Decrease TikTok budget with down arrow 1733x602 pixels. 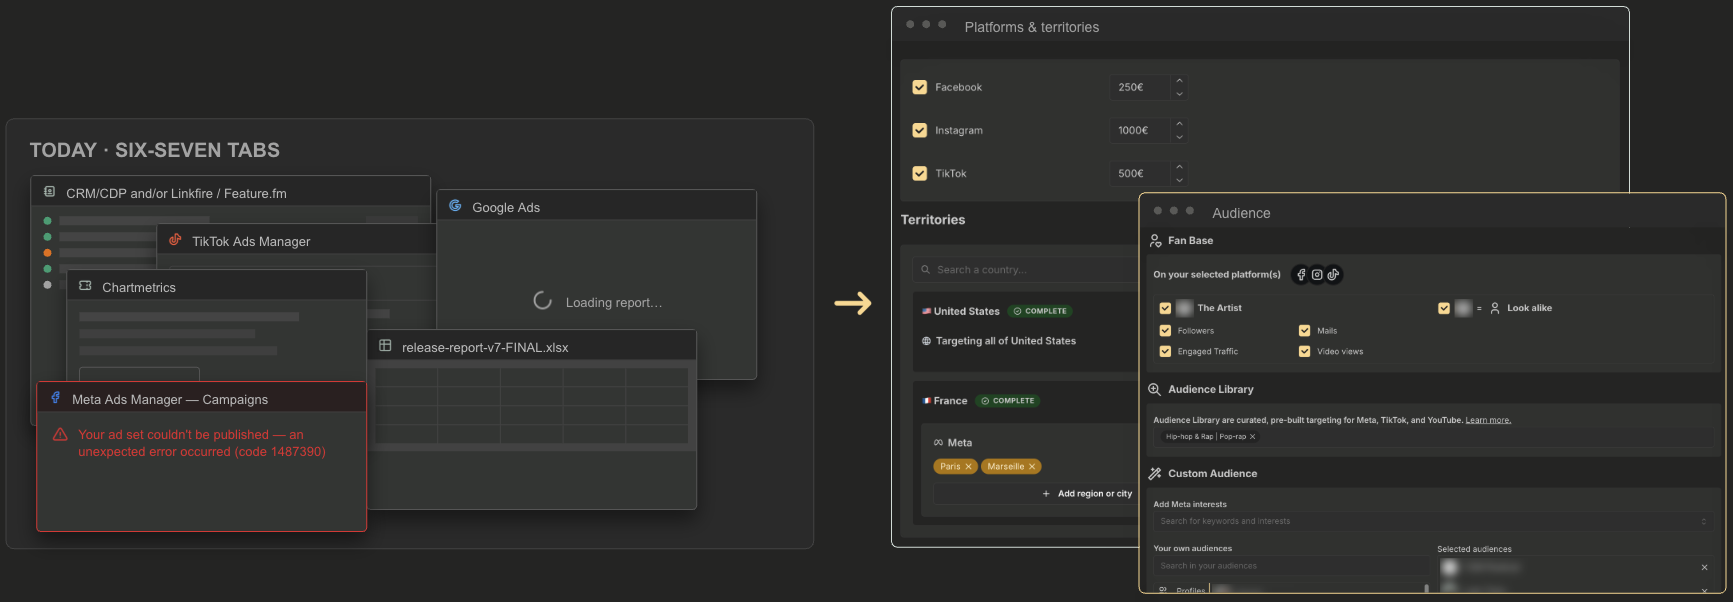coord(1179,180)
